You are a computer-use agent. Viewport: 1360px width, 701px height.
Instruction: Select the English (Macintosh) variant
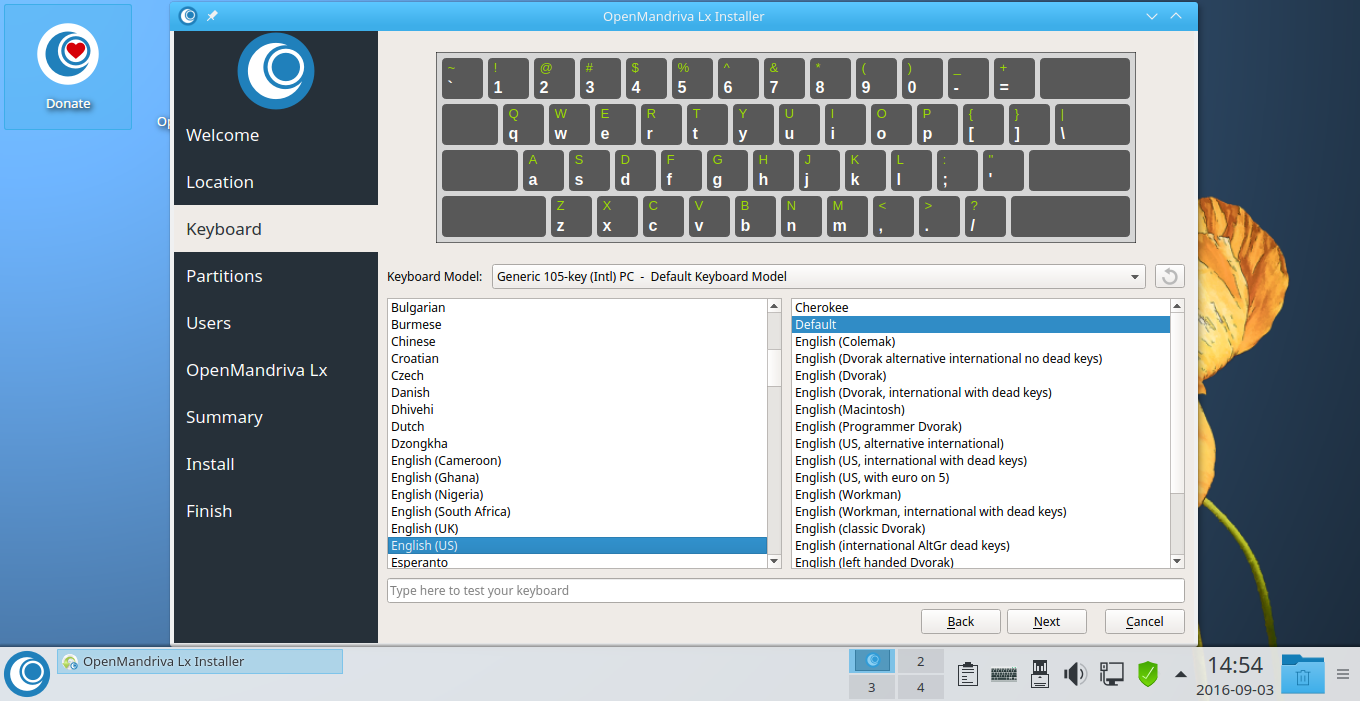tap(980, 409)
